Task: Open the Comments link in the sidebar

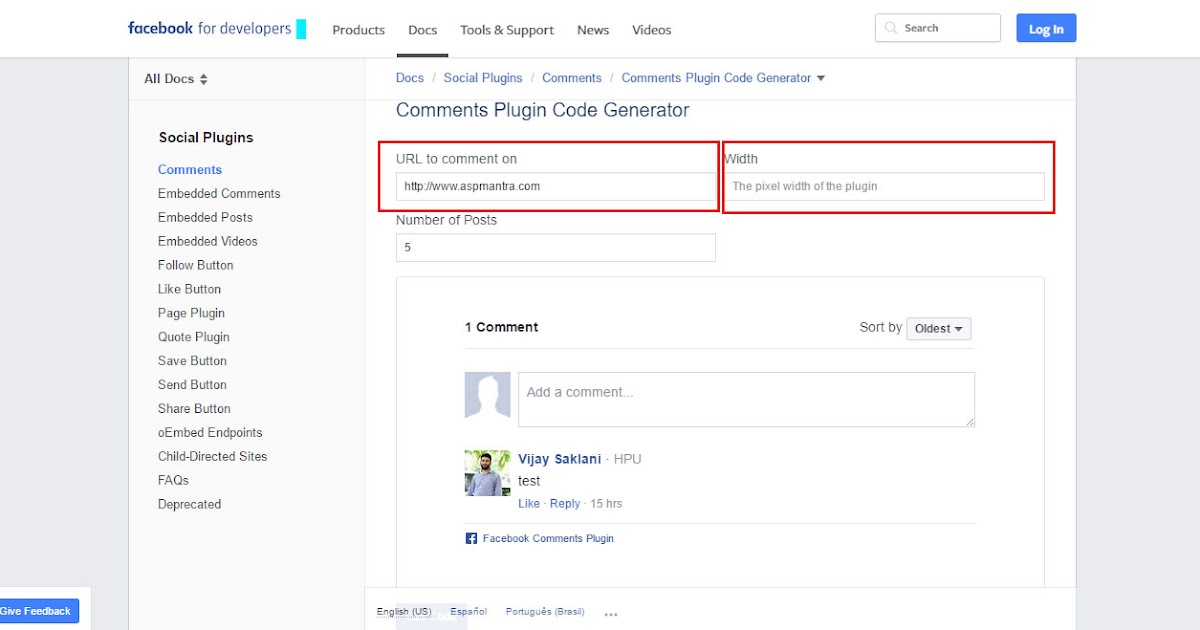Action: [189, 169]
